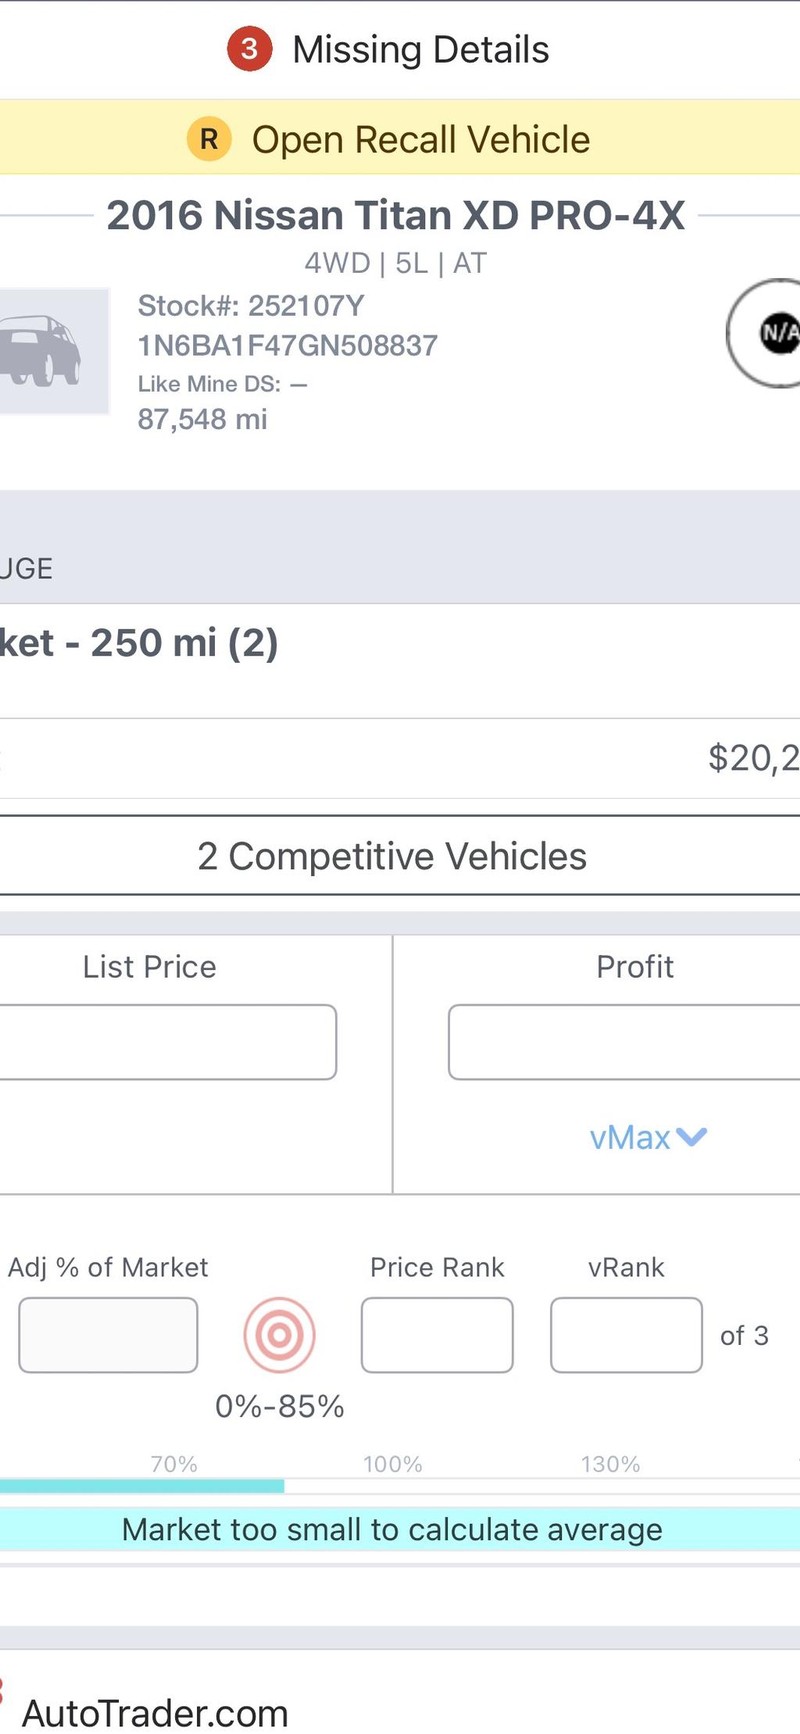
Task: Click the VIN number 1N6BA1F47GN508837
Action: (x=287, y=346)
